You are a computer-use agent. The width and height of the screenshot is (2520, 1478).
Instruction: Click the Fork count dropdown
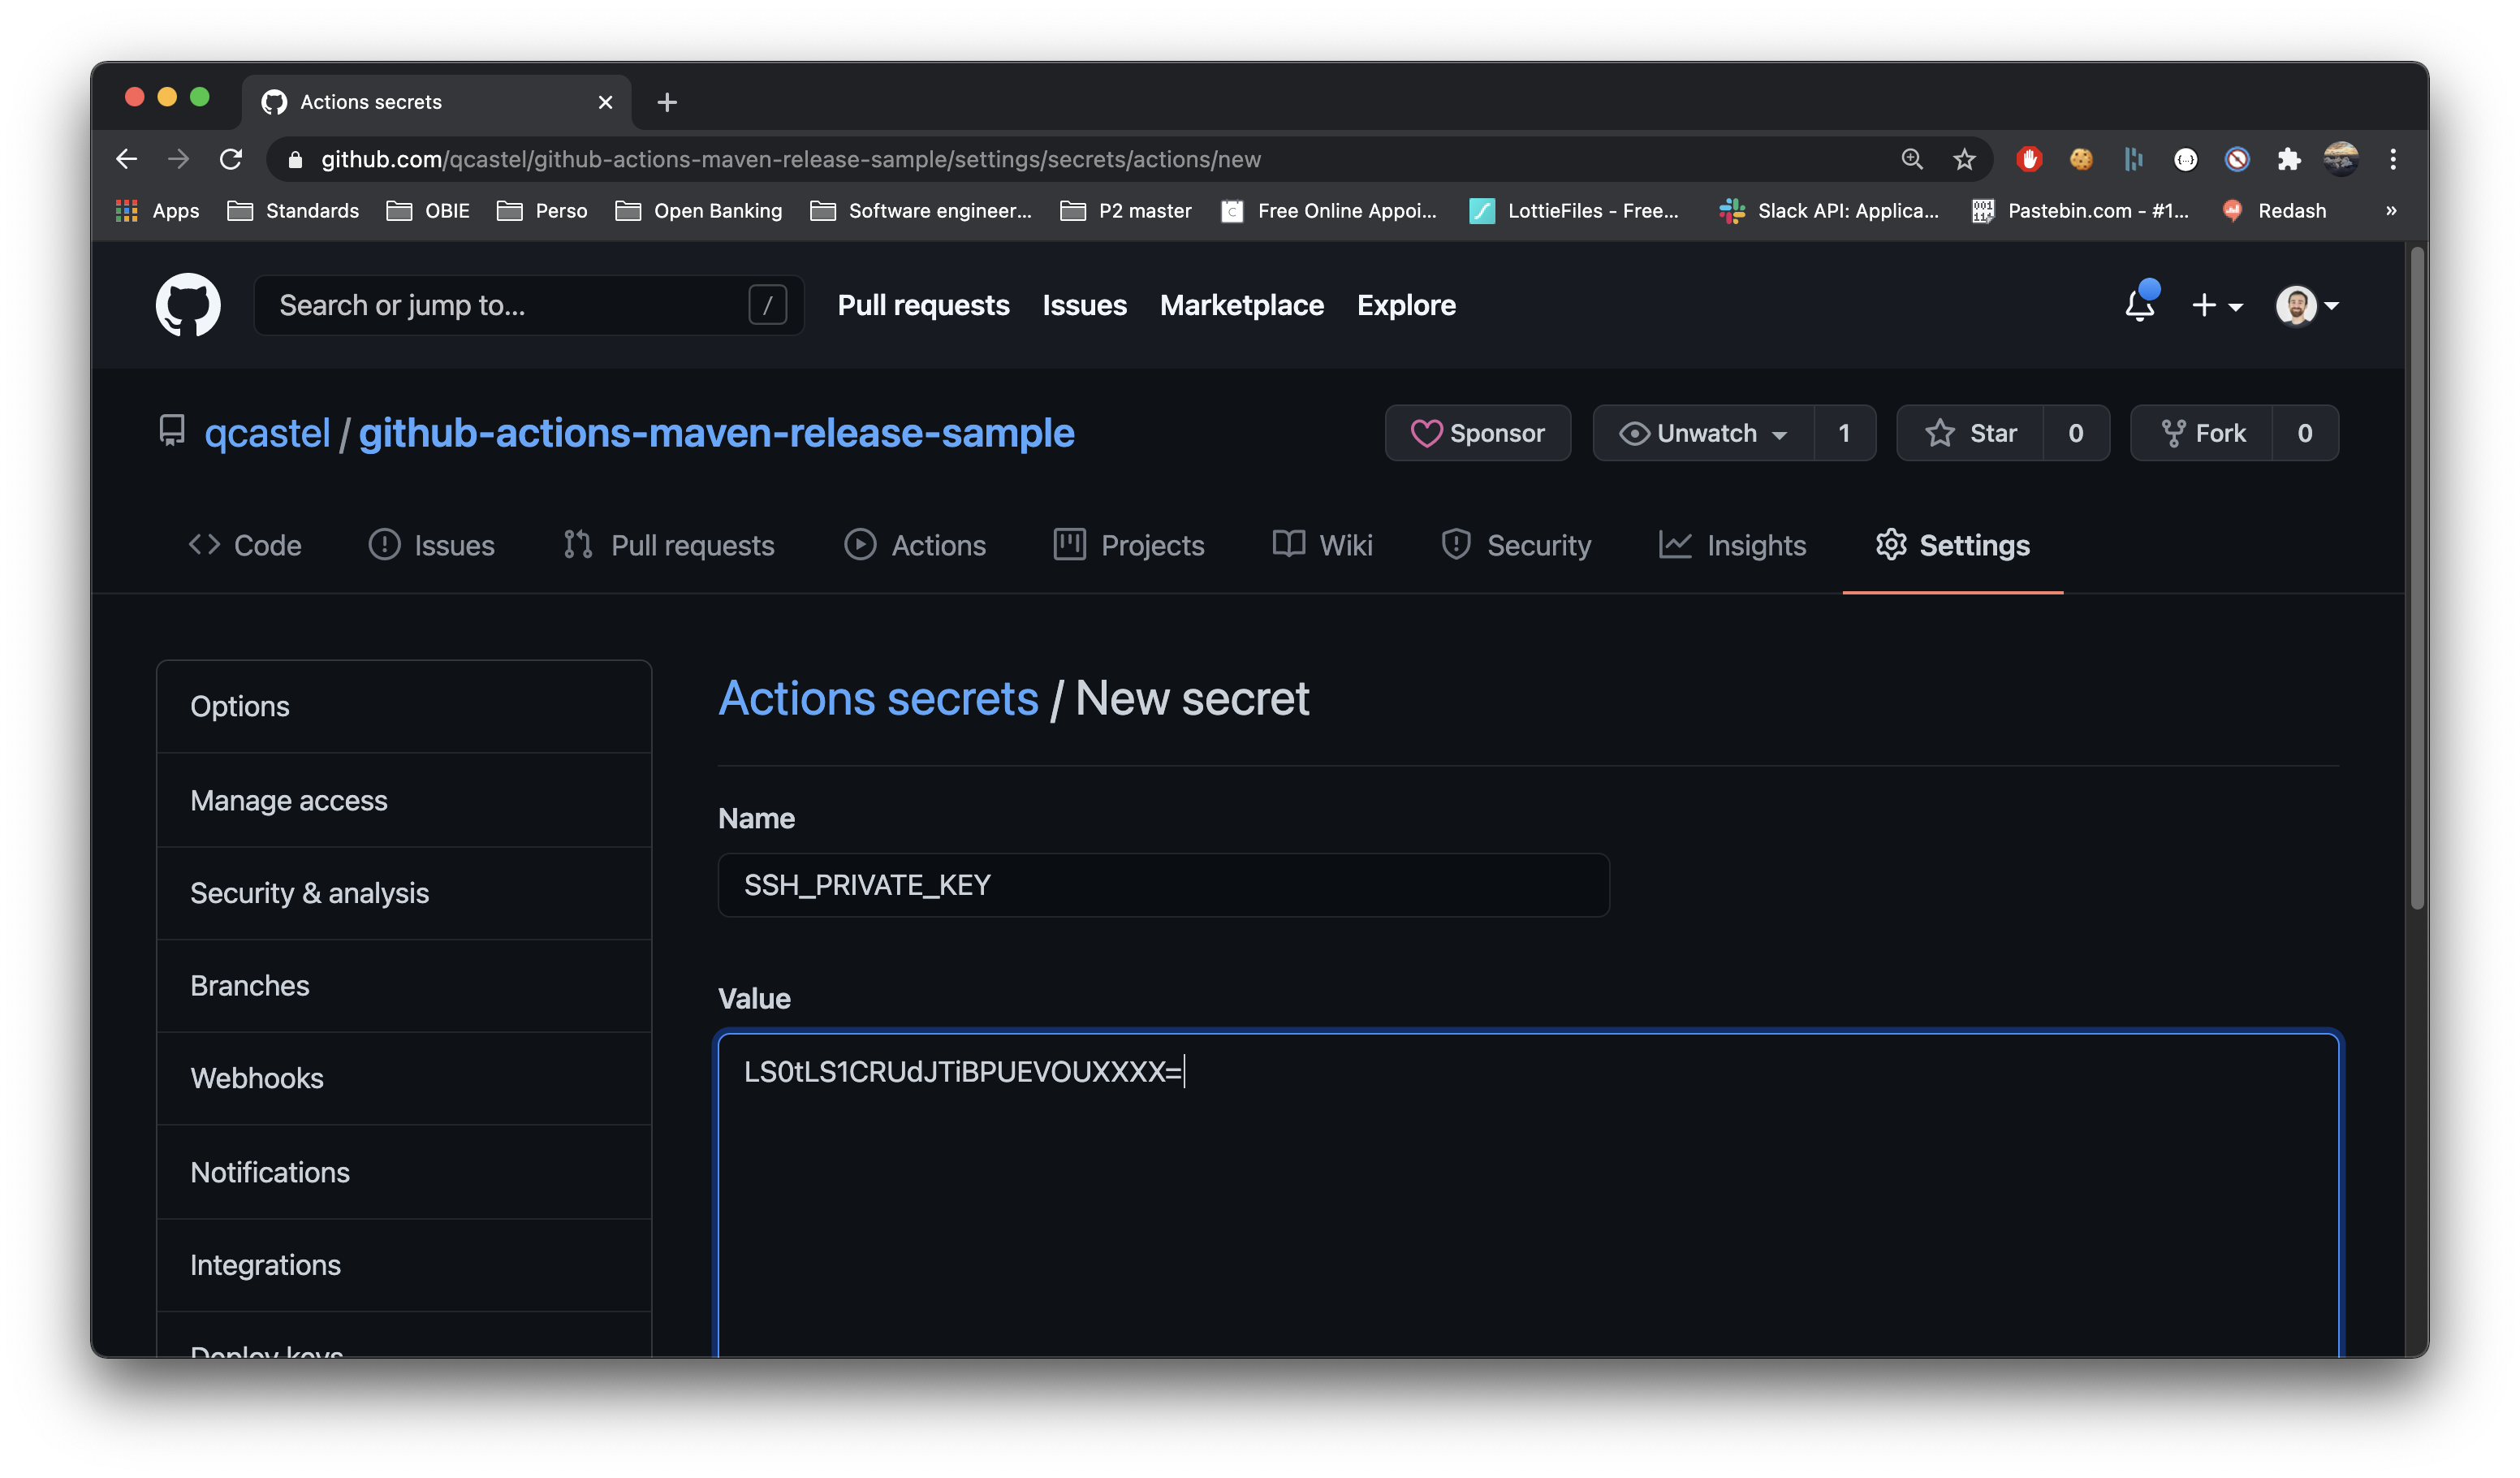click(2300, 431)
